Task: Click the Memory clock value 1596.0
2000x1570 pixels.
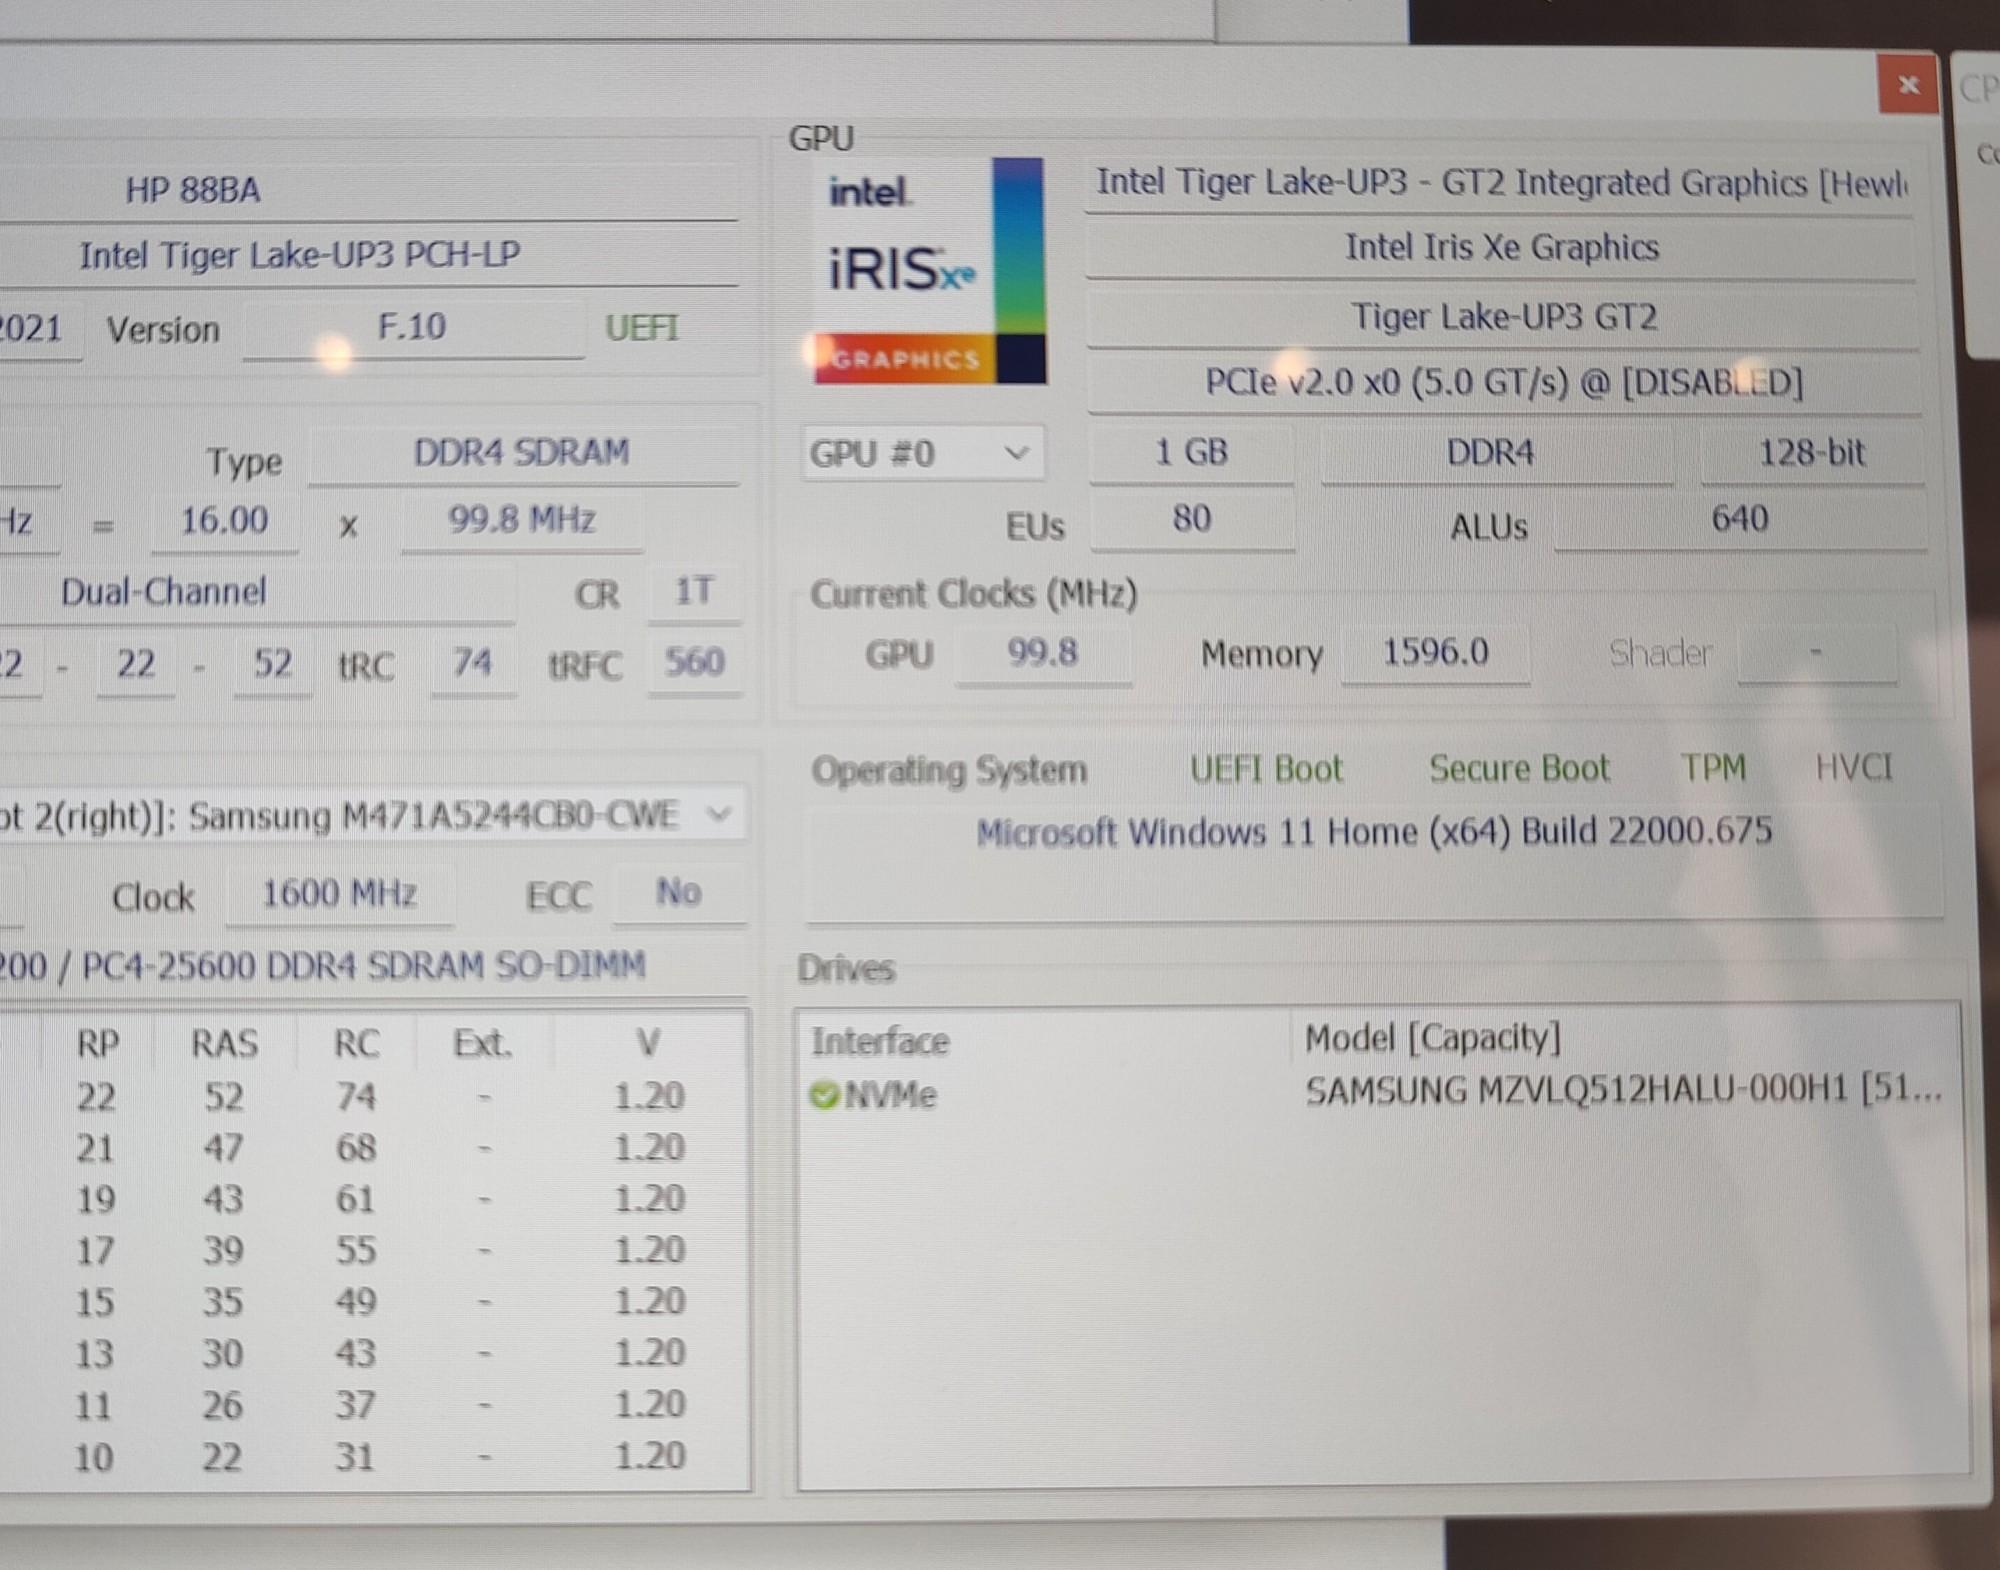Action: pos(1435,654)
